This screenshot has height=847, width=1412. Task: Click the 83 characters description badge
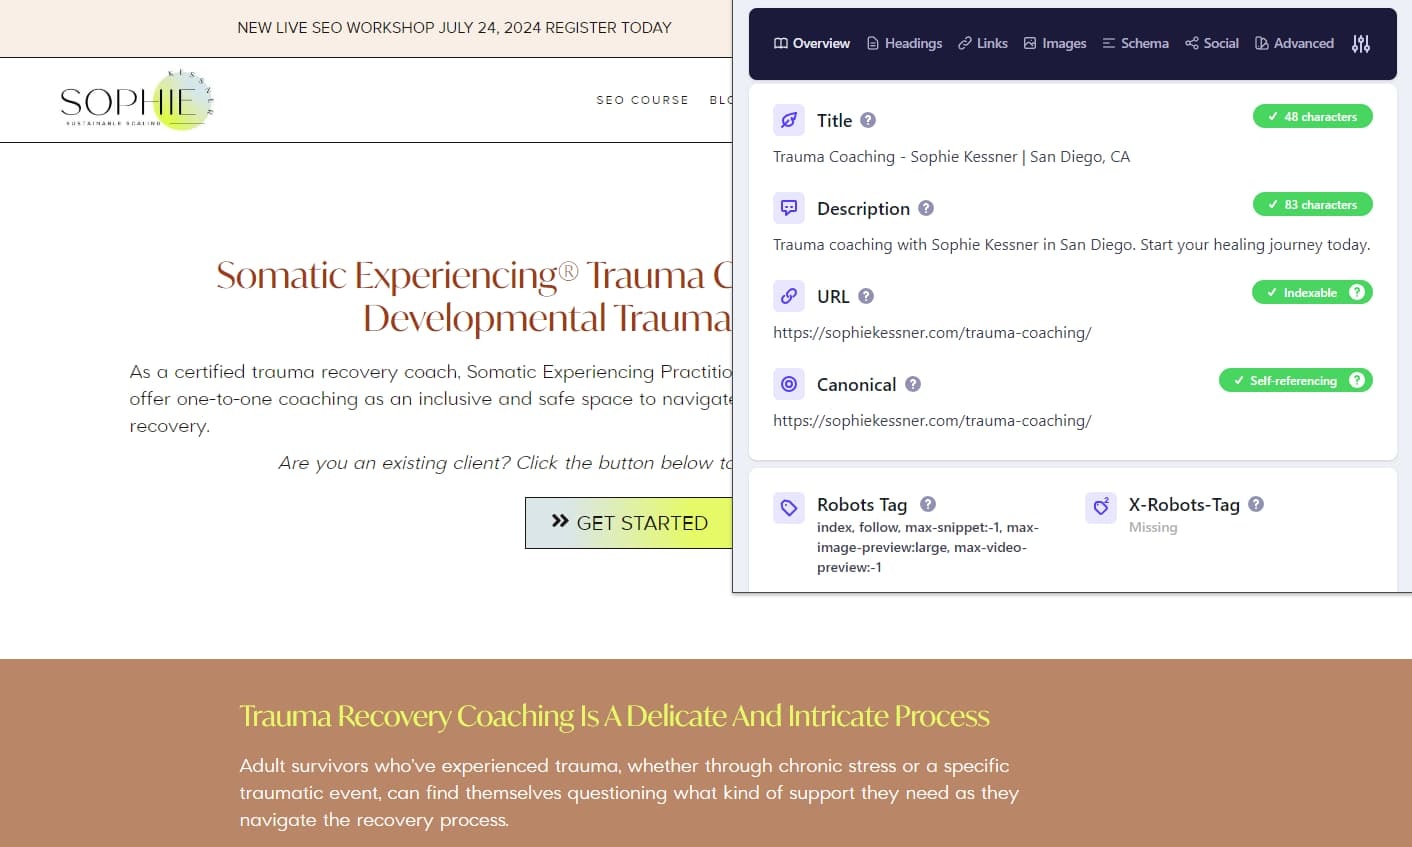pos(1313,204)
